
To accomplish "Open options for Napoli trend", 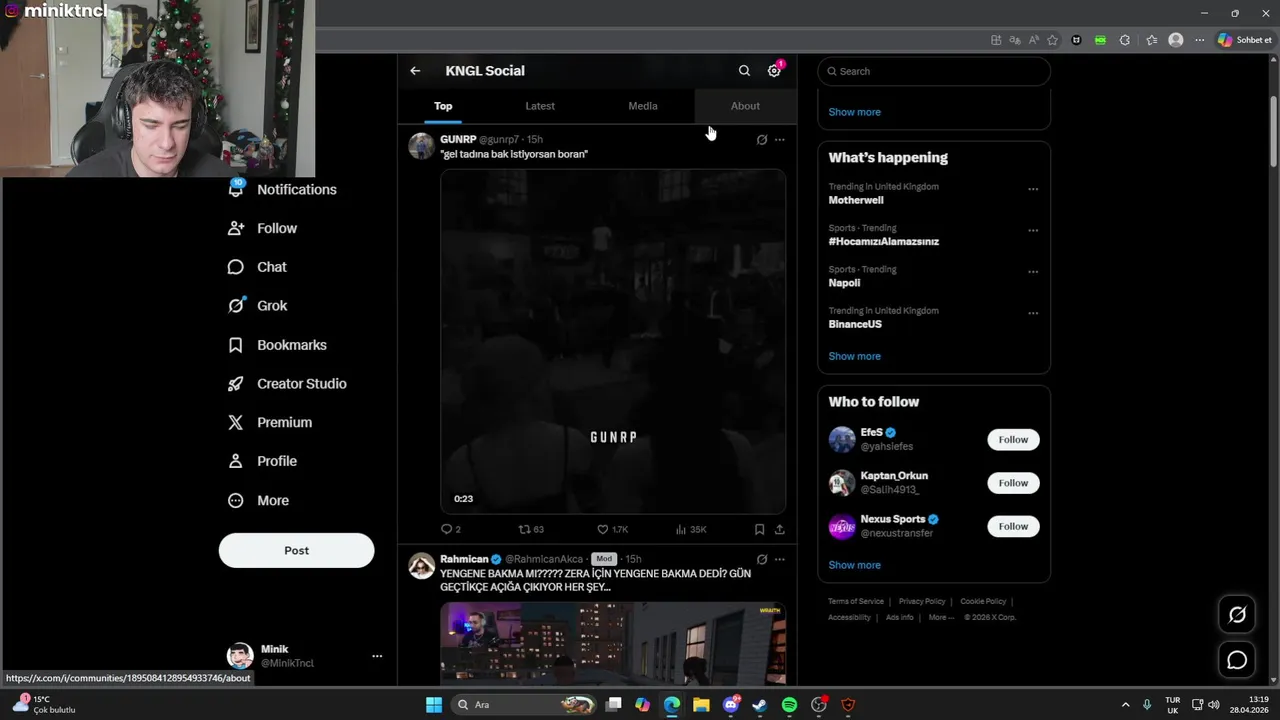I will (1033, 271).
